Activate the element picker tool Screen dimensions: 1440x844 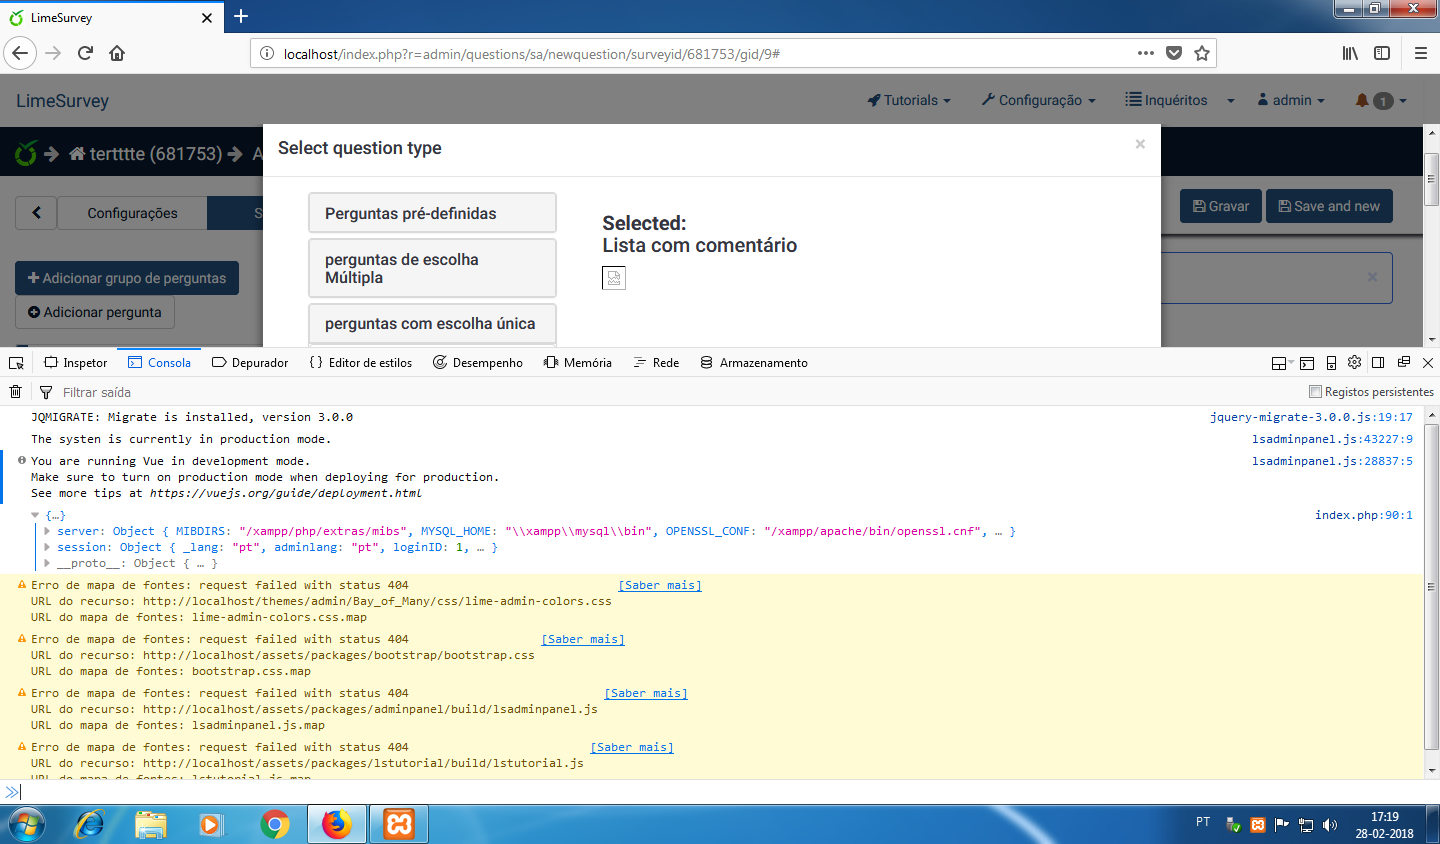(16, 363)
